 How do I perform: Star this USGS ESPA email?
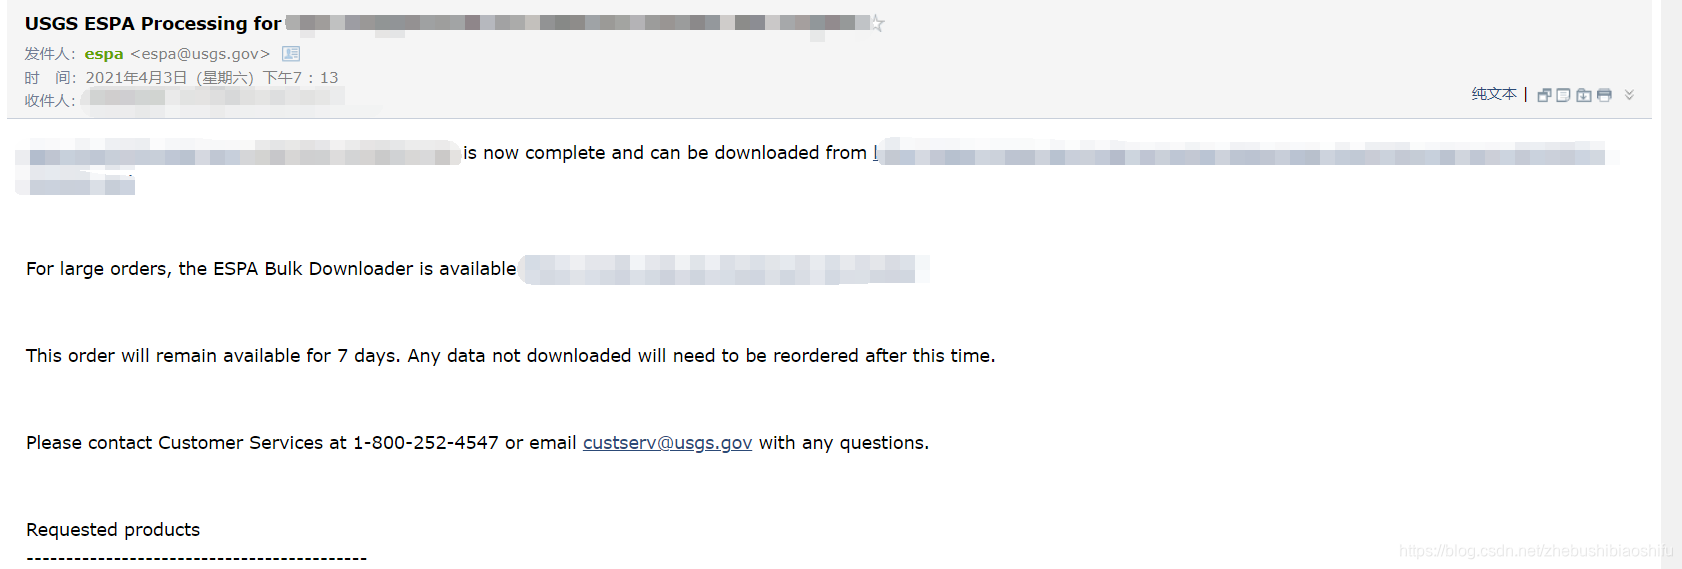tap(877, 23)
